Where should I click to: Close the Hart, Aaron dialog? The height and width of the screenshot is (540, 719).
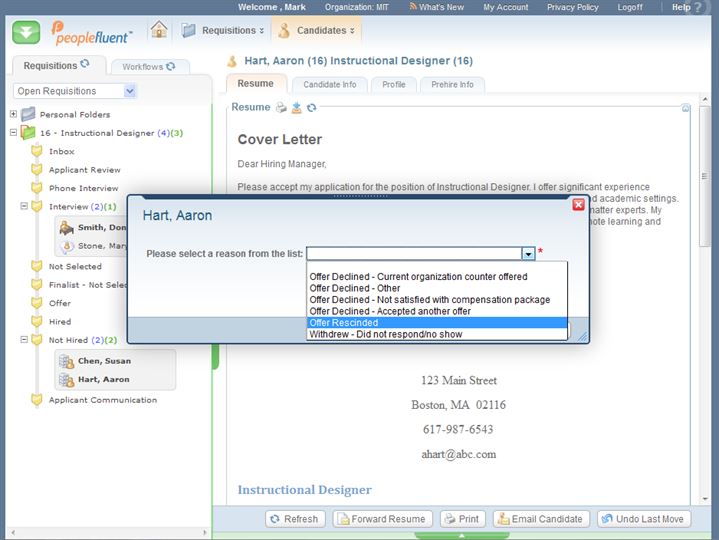pyautogui.click(x=578, y=205)
